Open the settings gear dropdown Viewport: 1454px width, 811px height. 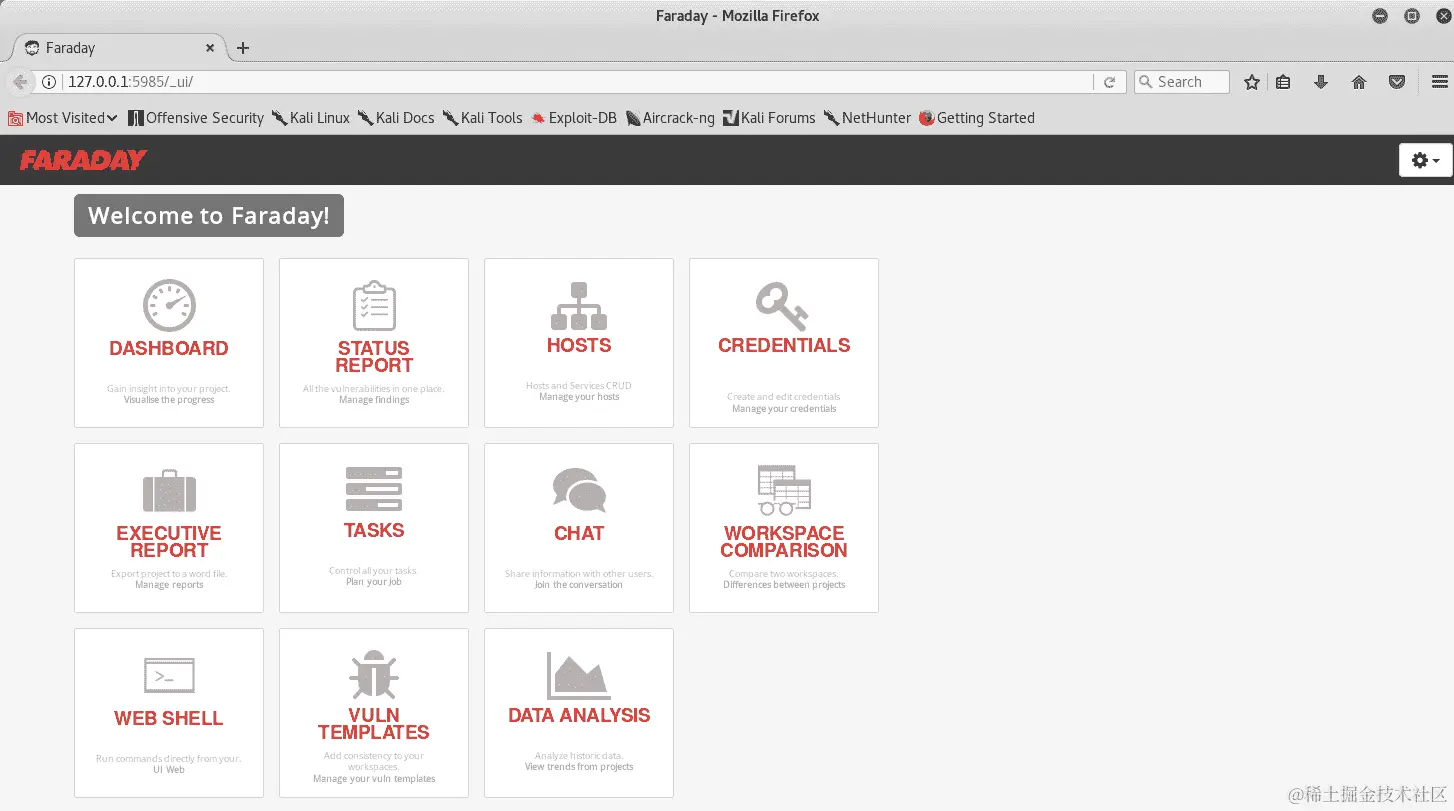[1425, 160]
